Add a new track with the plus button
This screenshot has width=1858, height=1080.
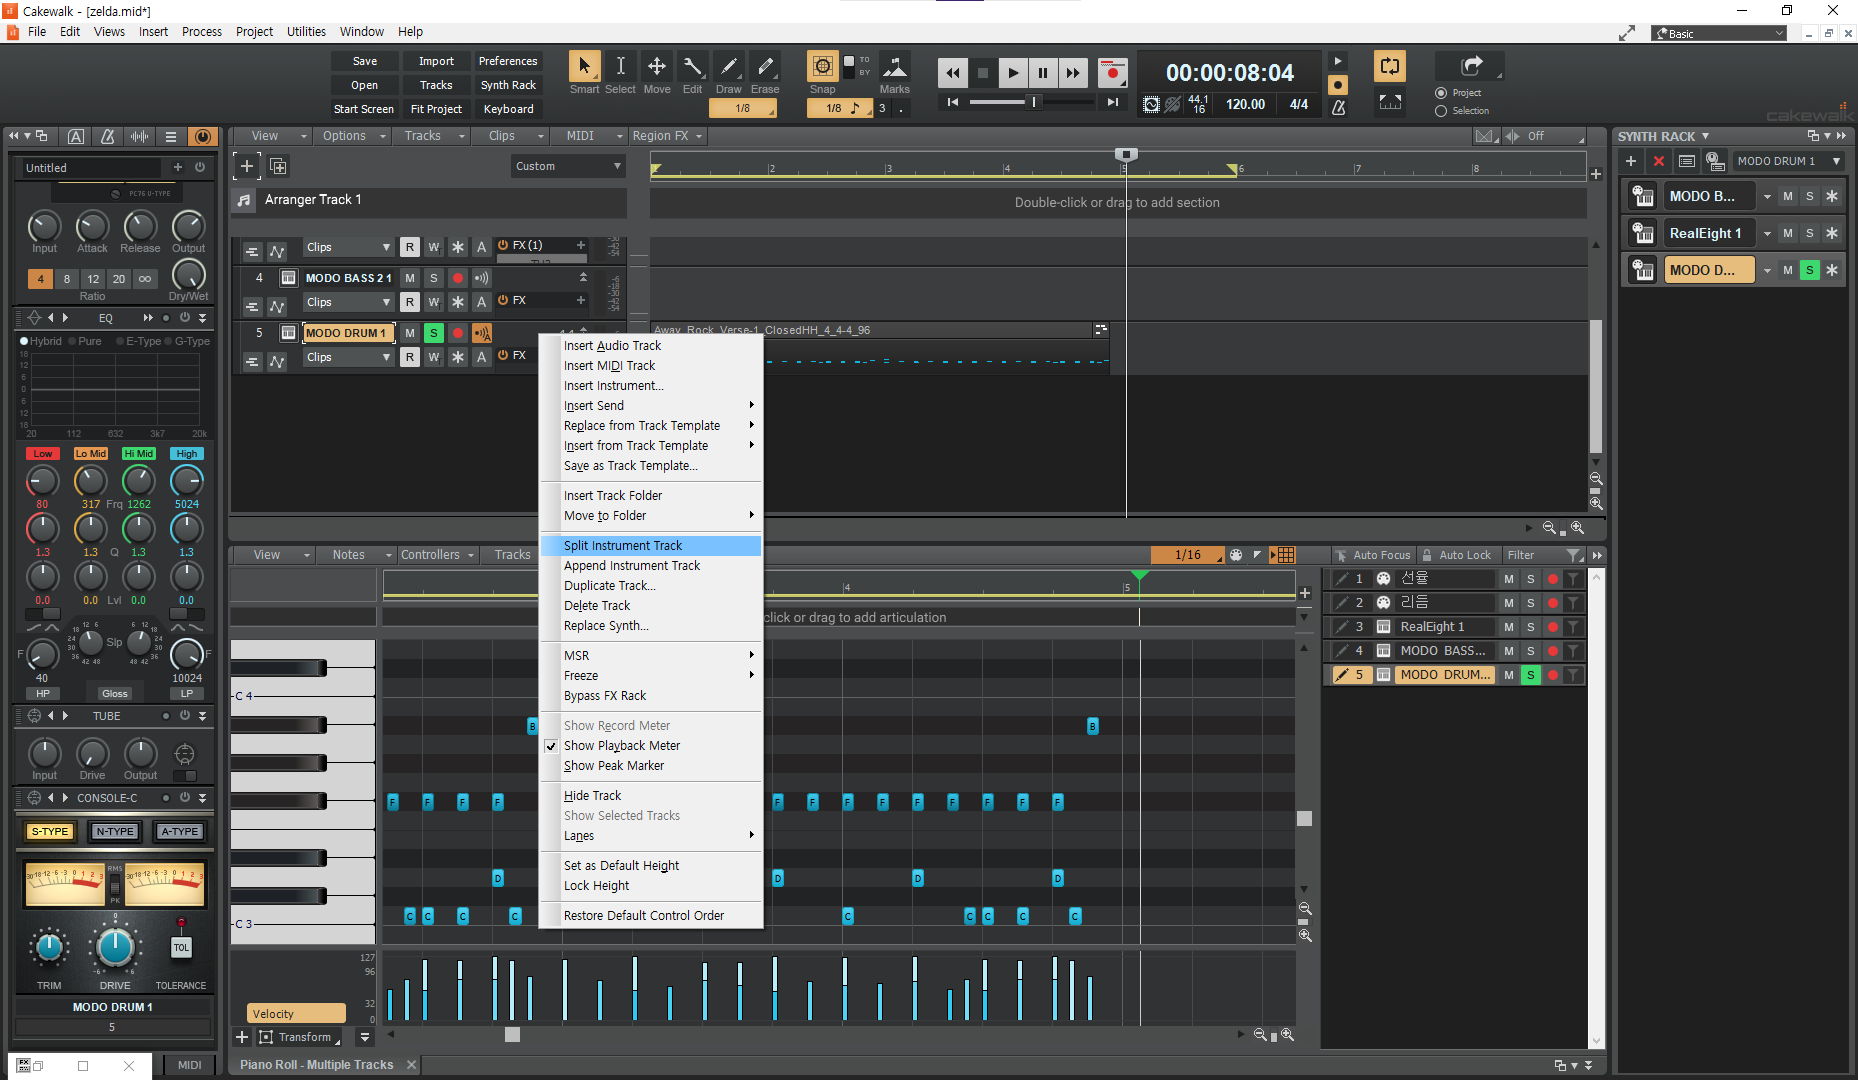247,166
